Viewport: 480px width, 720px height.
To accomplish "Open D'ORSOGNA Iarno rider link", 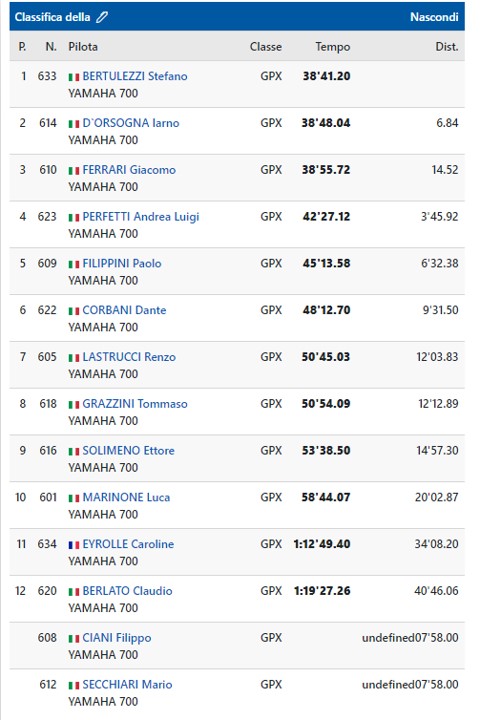I will point(131,123).
